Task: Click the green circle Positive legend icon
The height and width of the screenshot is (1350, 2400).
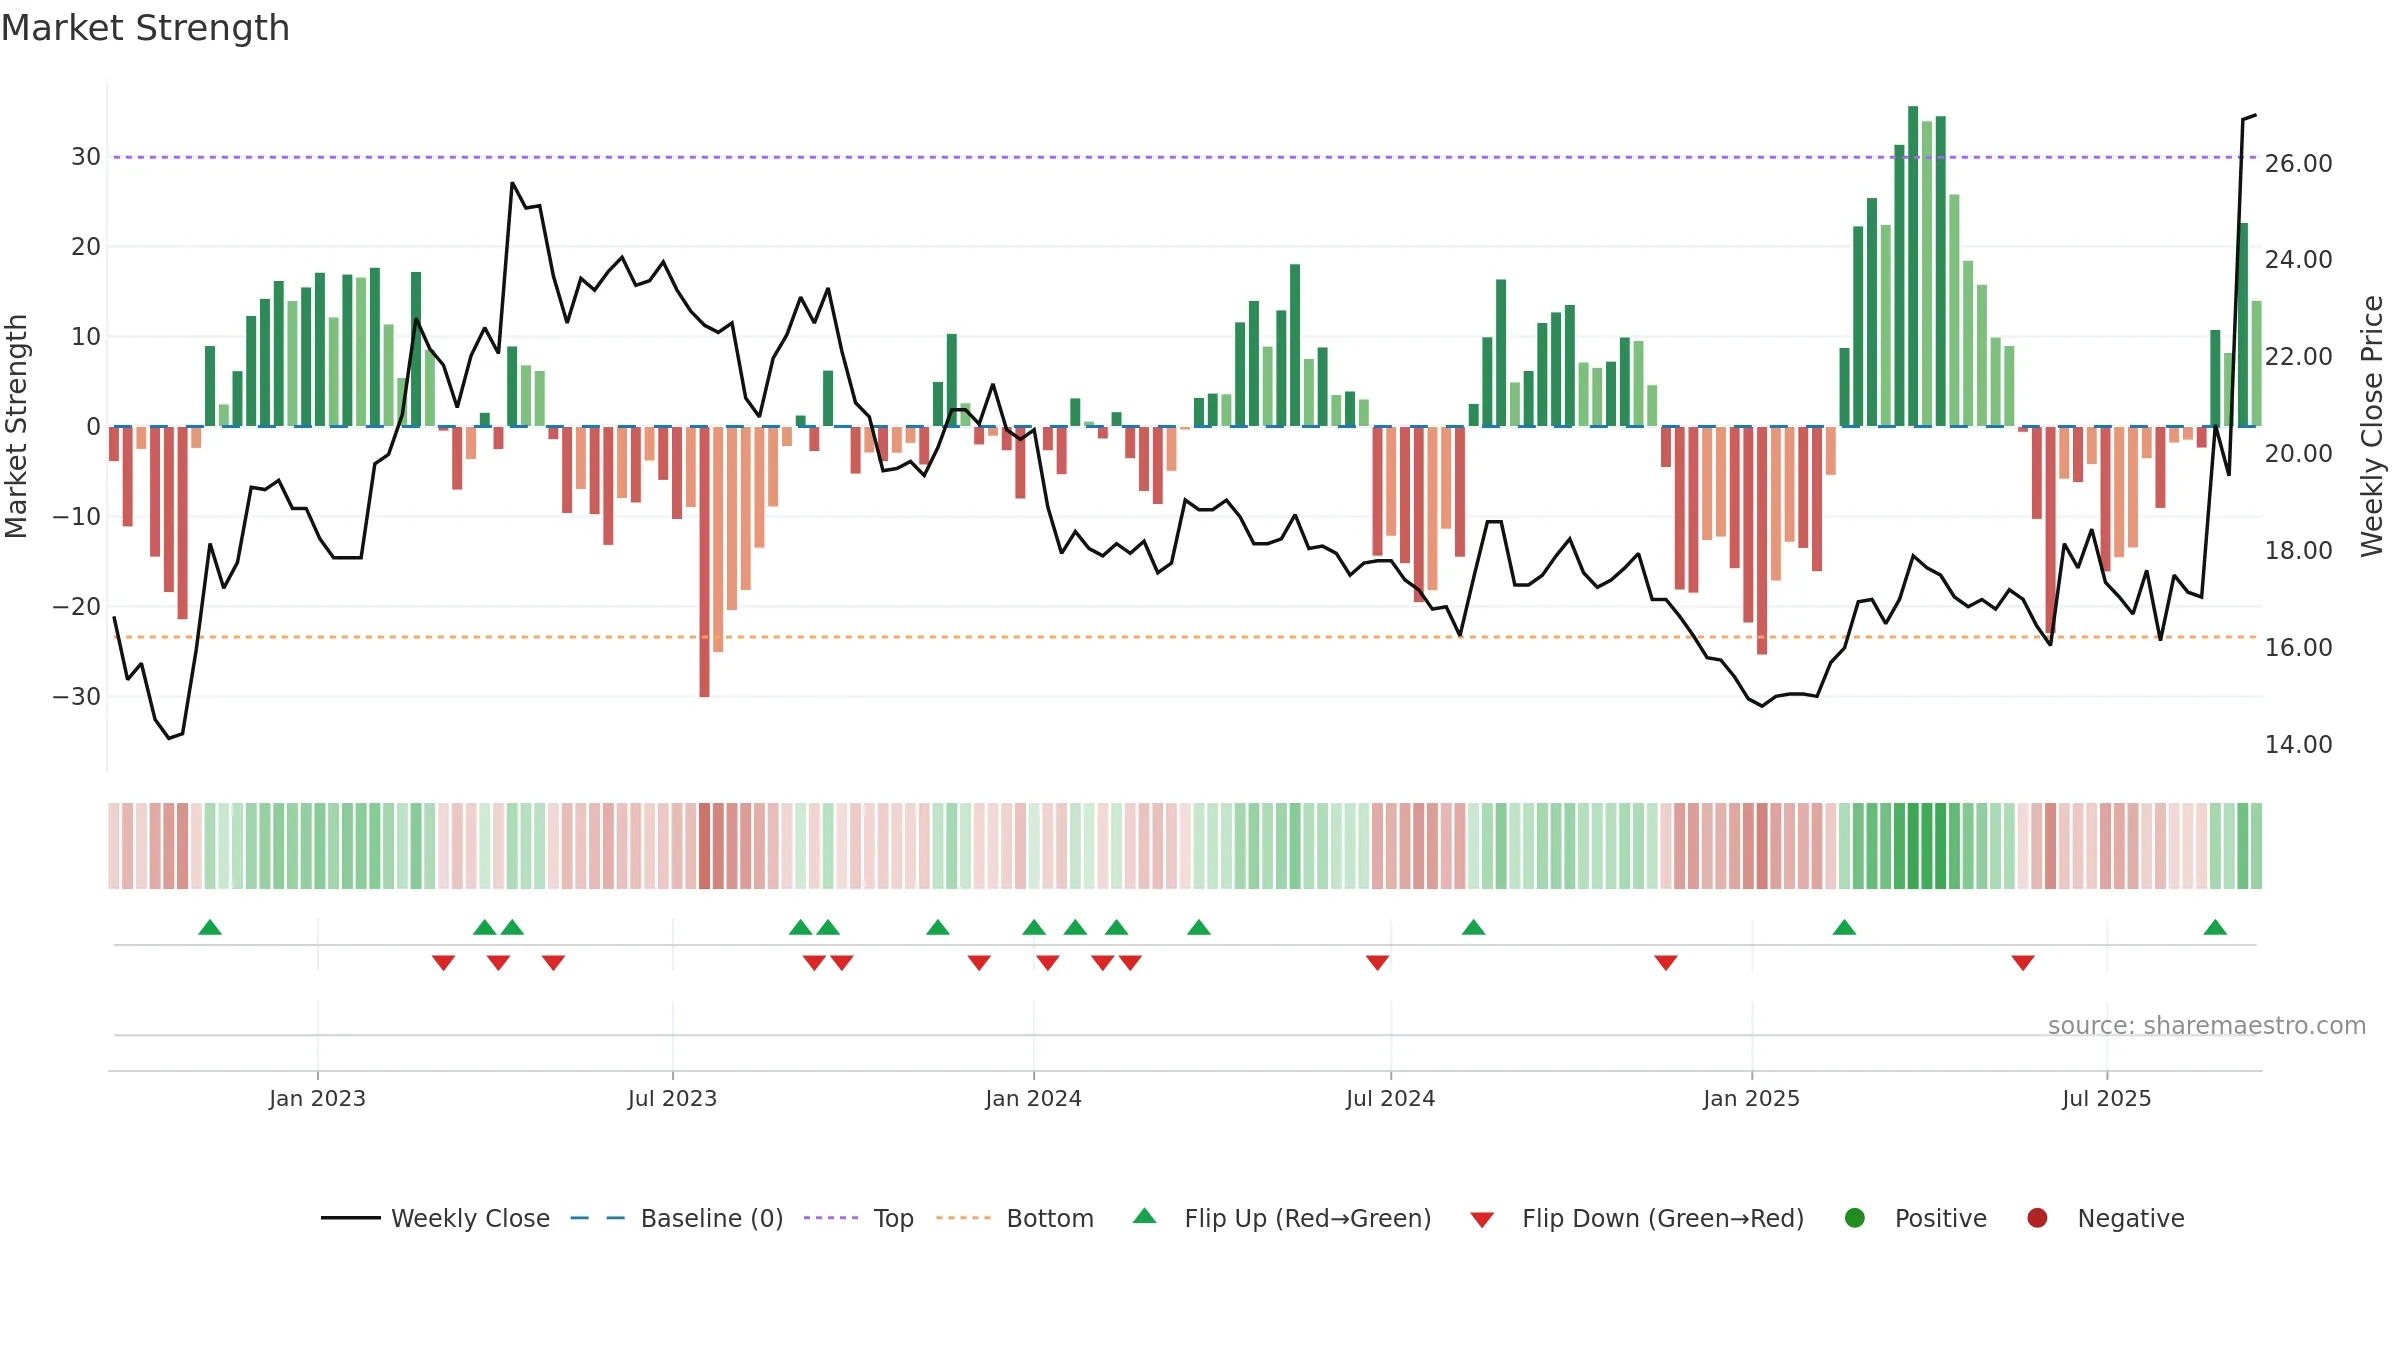Action: point(1855,1217)
